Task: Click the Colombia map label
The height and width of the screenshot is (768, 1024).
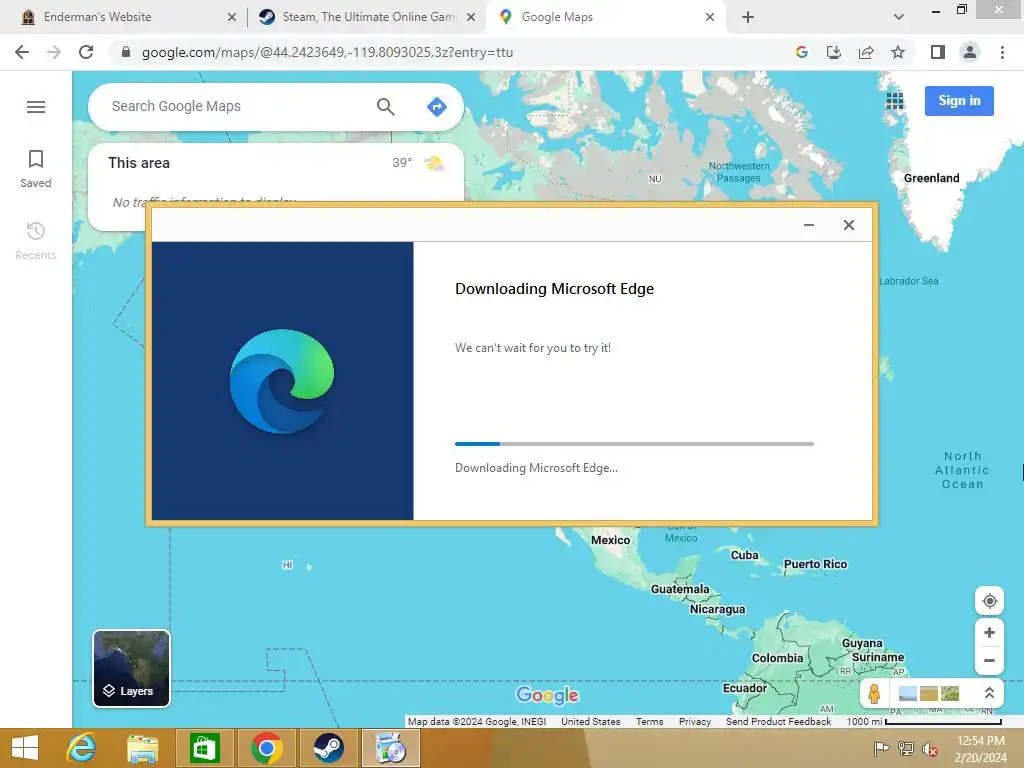Action: [x=777, y=658]
